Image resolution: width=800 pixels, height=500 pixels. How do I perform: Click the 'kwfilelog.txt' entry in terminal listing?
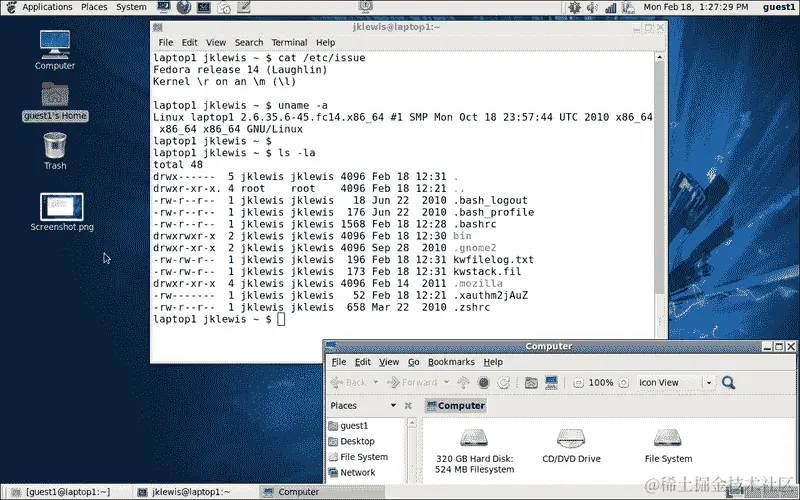(493, 260)
